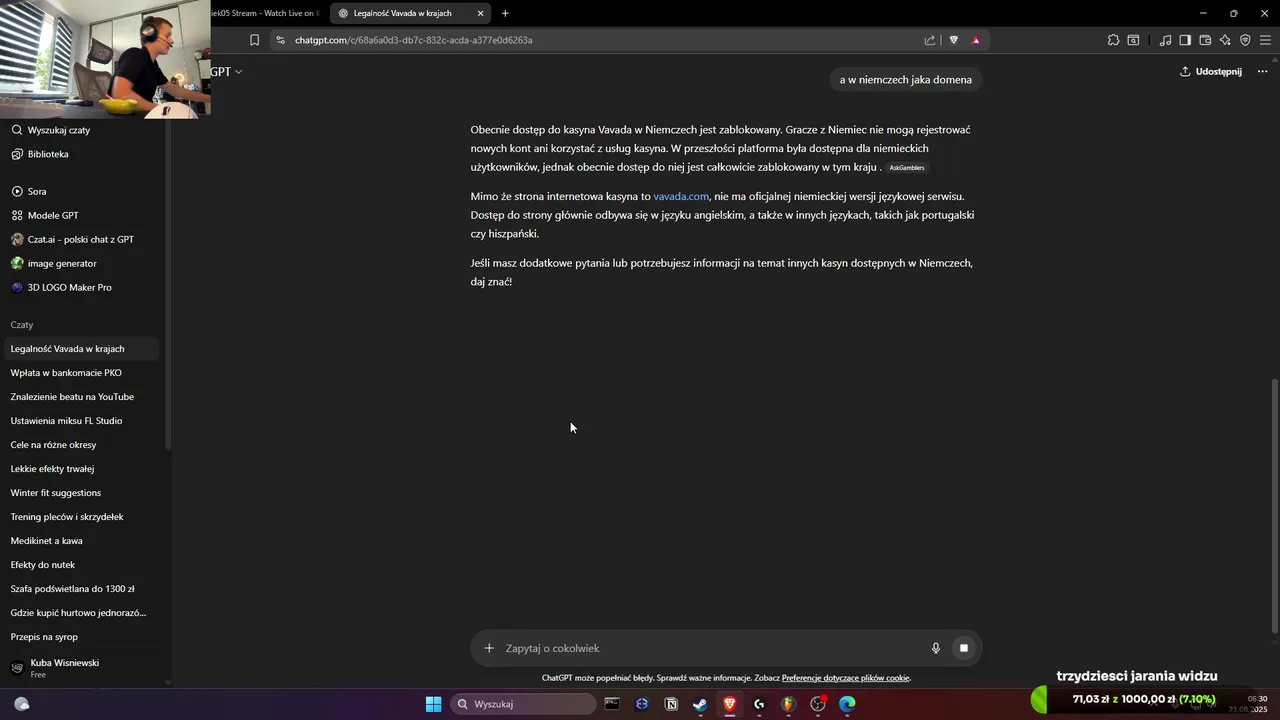
Task: Open the Znalezienie beatu na YouTube chat
Action: pos(80,397)
